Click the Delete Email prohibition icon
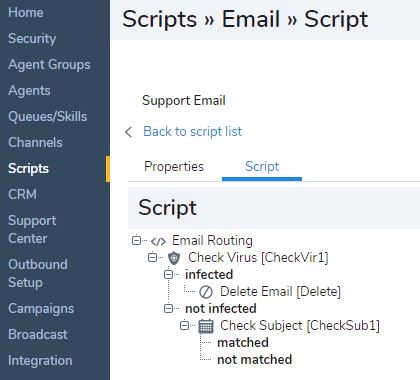The width and height of the screenshot is (420, 380). (206, 292)
